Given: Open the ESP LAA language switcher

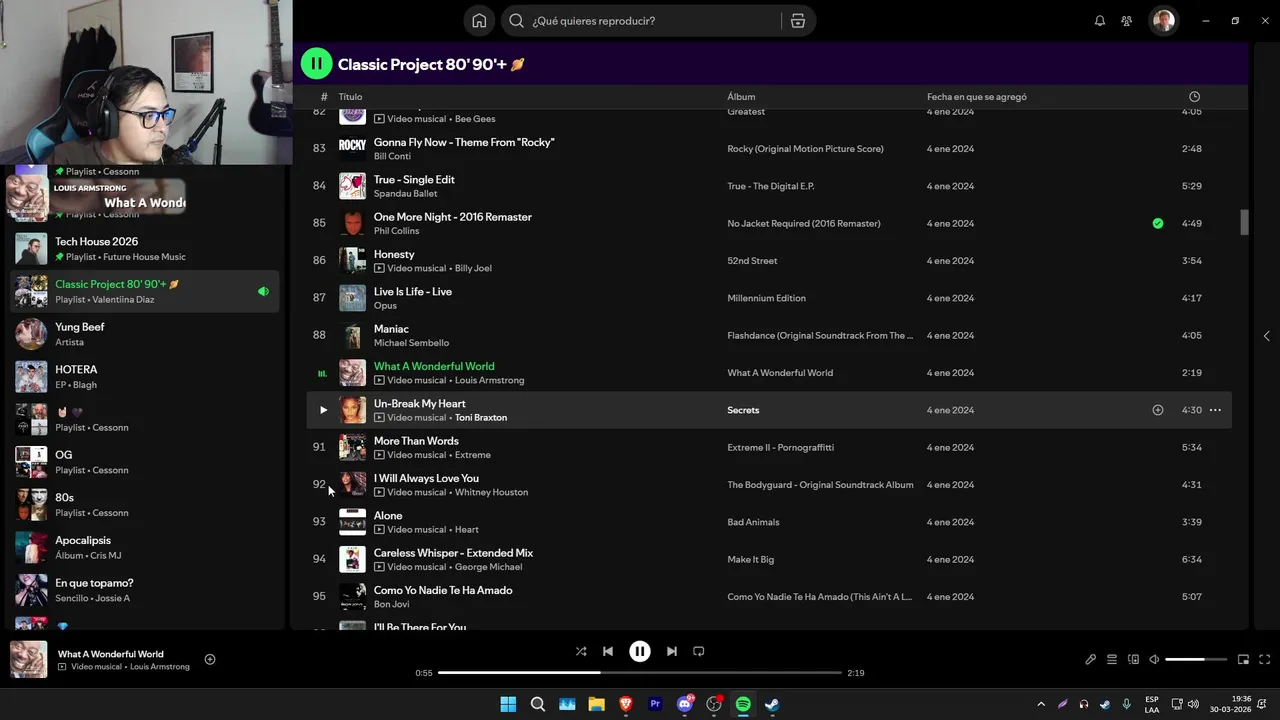Looking at the screenshot, I should (1152, 704).
